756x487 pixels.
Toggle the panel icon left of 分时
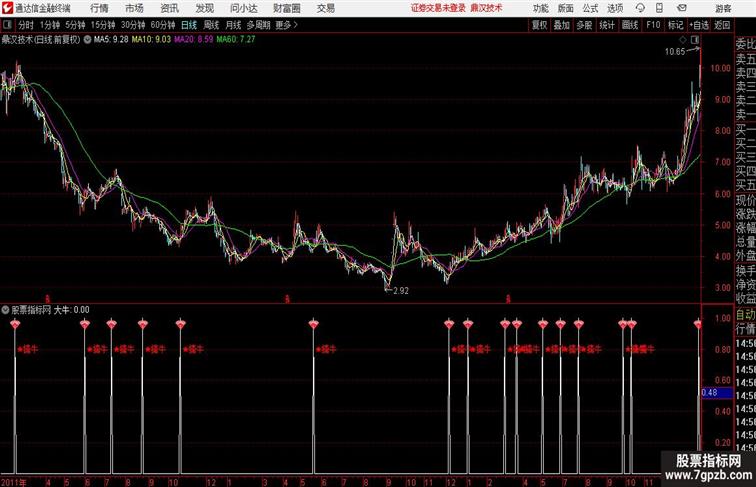tap(7, 25)
